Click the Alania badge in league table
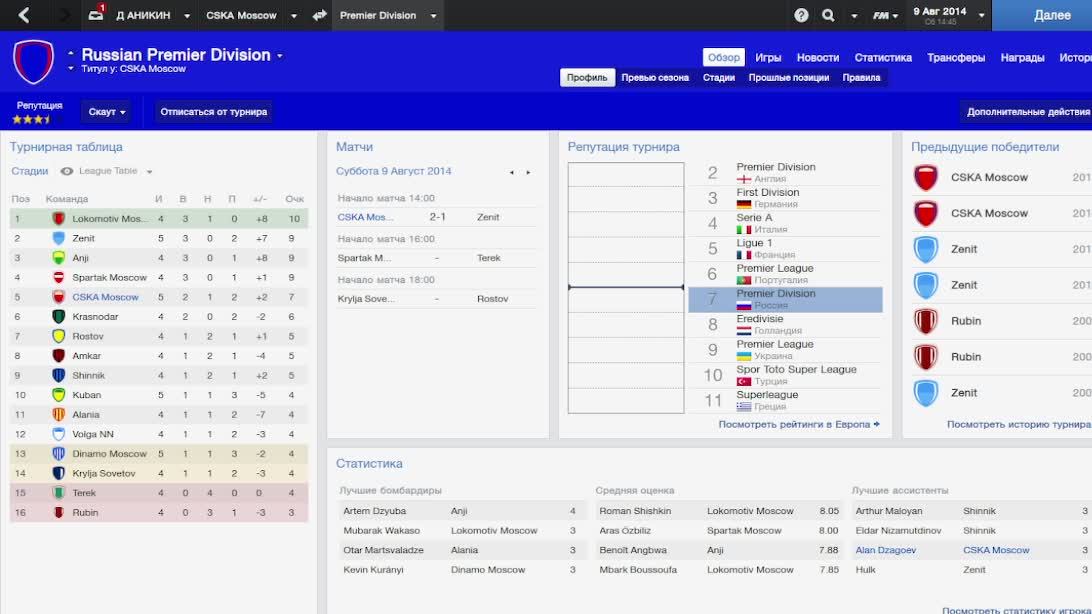The image size is (1092, 614). coord(58,414)
